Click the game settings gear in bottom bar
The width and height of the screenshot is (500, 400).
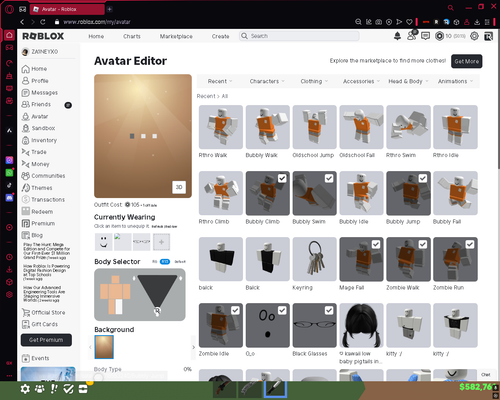[25, 389]
